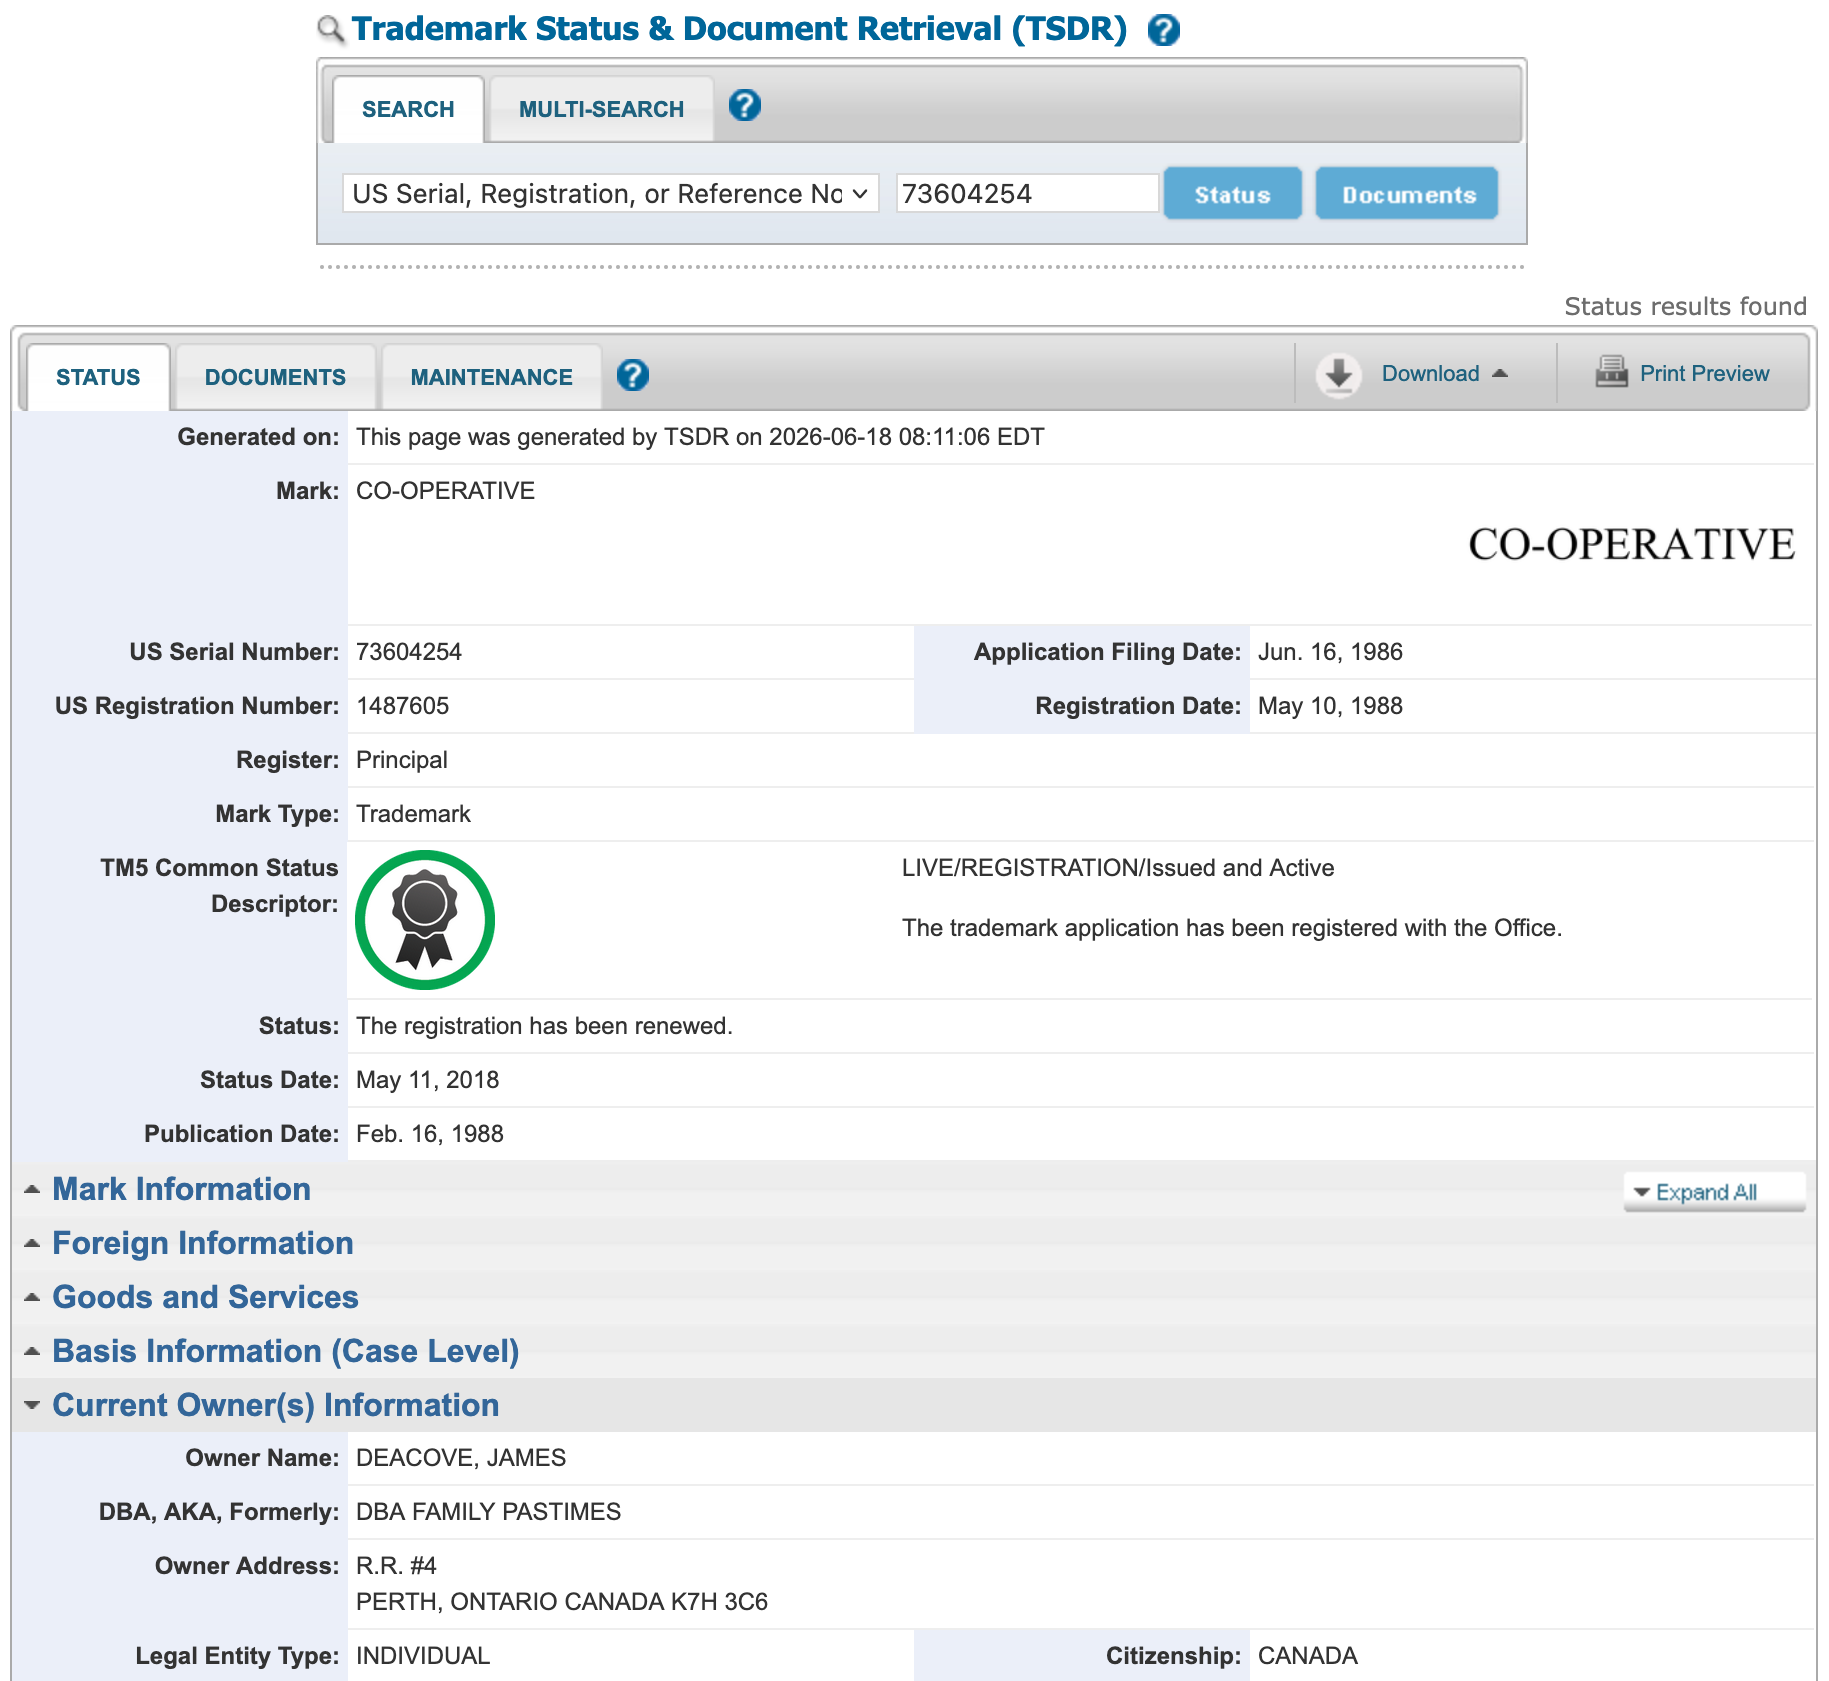Click Legal Entity Type value INDIVIDUAL

423,1656
